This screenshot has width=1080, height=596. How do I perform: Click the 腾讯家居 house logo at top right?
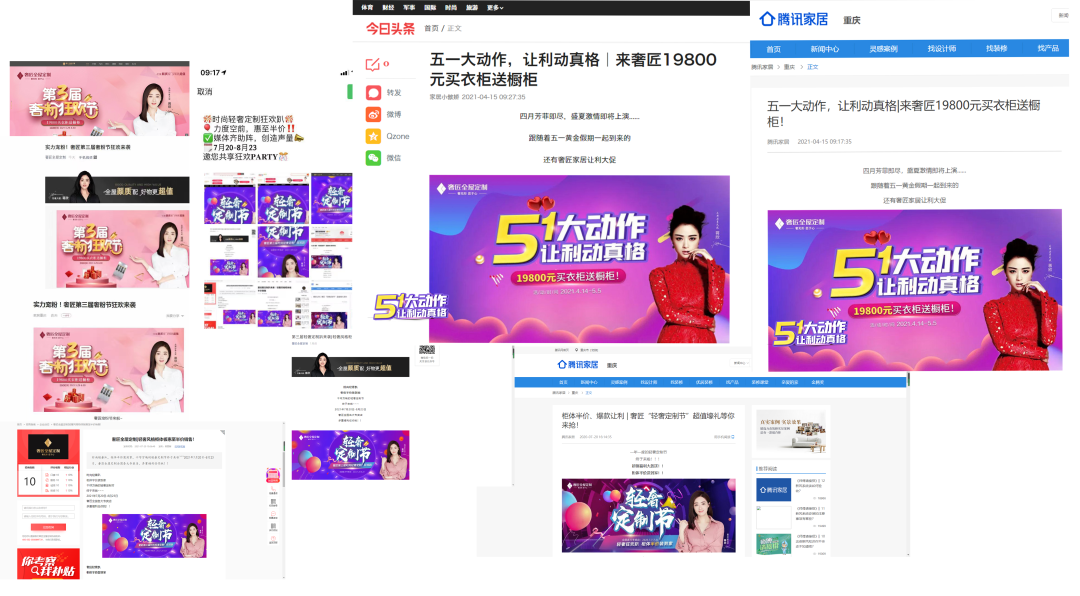point(795,19)
